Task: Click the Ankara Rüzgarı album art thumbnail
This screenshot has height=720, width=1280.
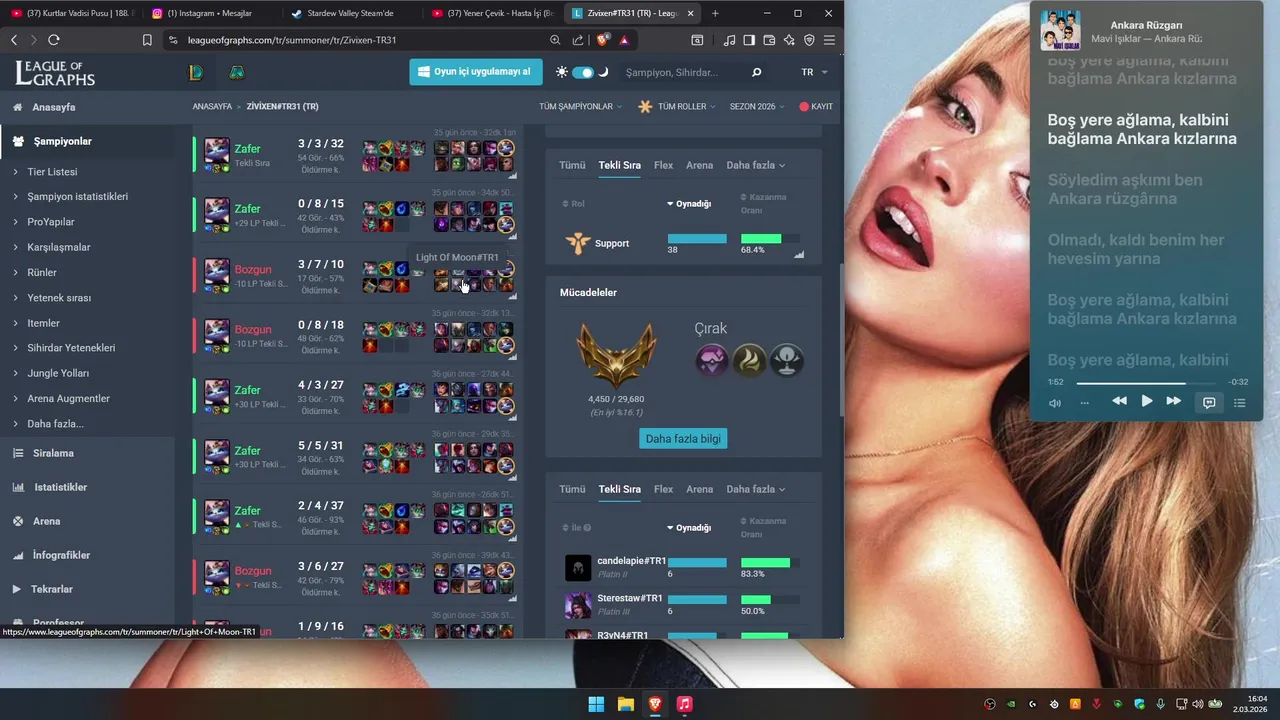Action: 1060,31
